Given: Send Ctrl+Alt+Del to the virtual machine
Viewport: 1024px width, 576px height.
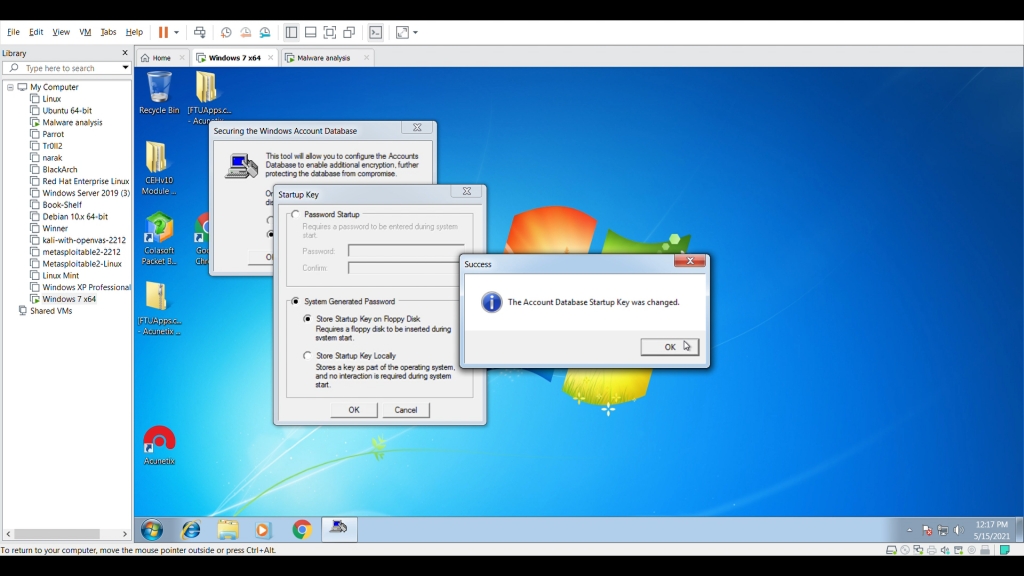Looking at the screenshot, I should coord(200,32).
